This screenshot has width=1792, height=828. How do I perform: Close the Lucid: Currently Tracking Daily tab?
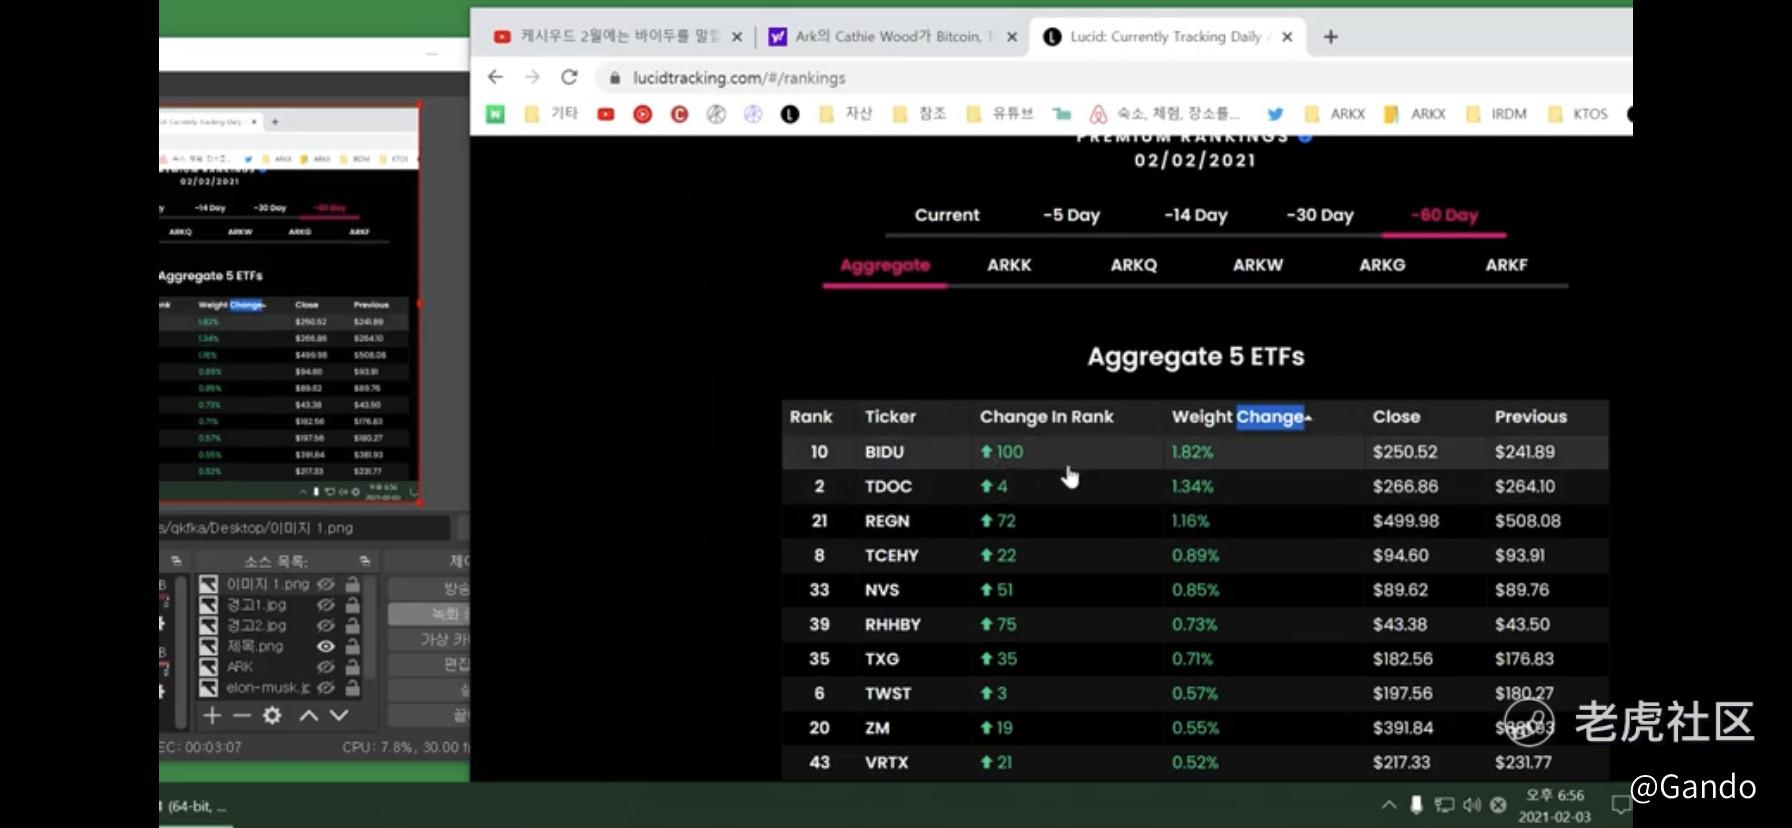pos(1287,37)
